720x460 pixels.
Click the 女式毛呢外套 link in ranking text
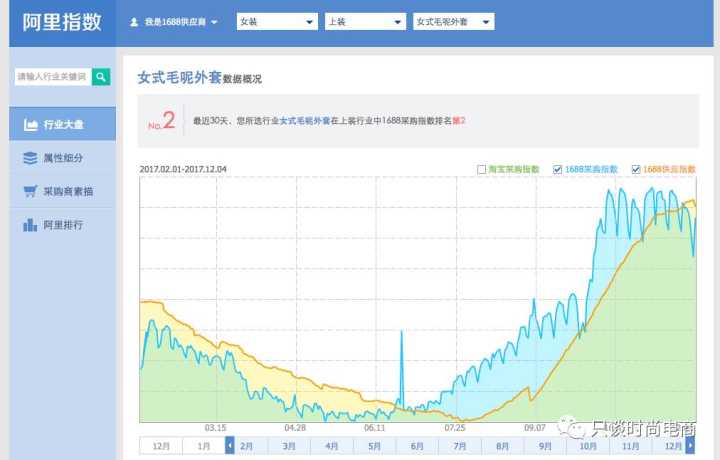[x=305, y=121]
